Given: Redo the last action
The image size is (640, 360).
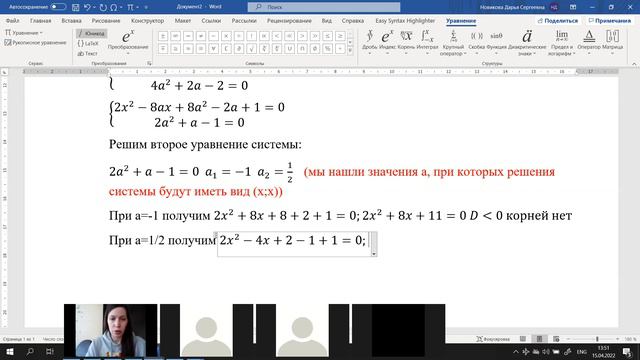Looking at the screenshot, I should click(103, 7).
